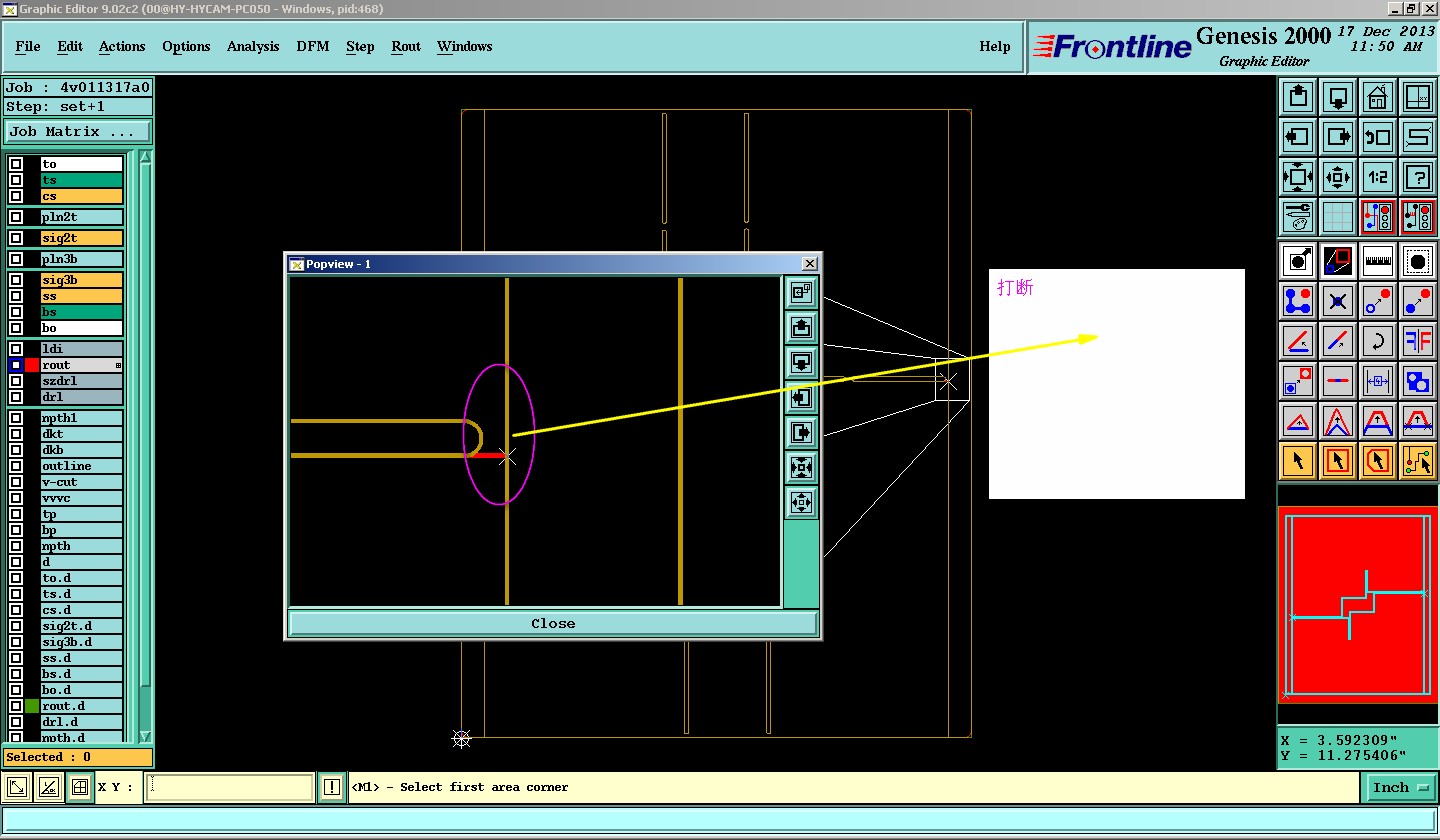Open the Inch units dropdown
This screenshot has width=1440, height=840.
pyautogui.click(x=1400, y=787)
